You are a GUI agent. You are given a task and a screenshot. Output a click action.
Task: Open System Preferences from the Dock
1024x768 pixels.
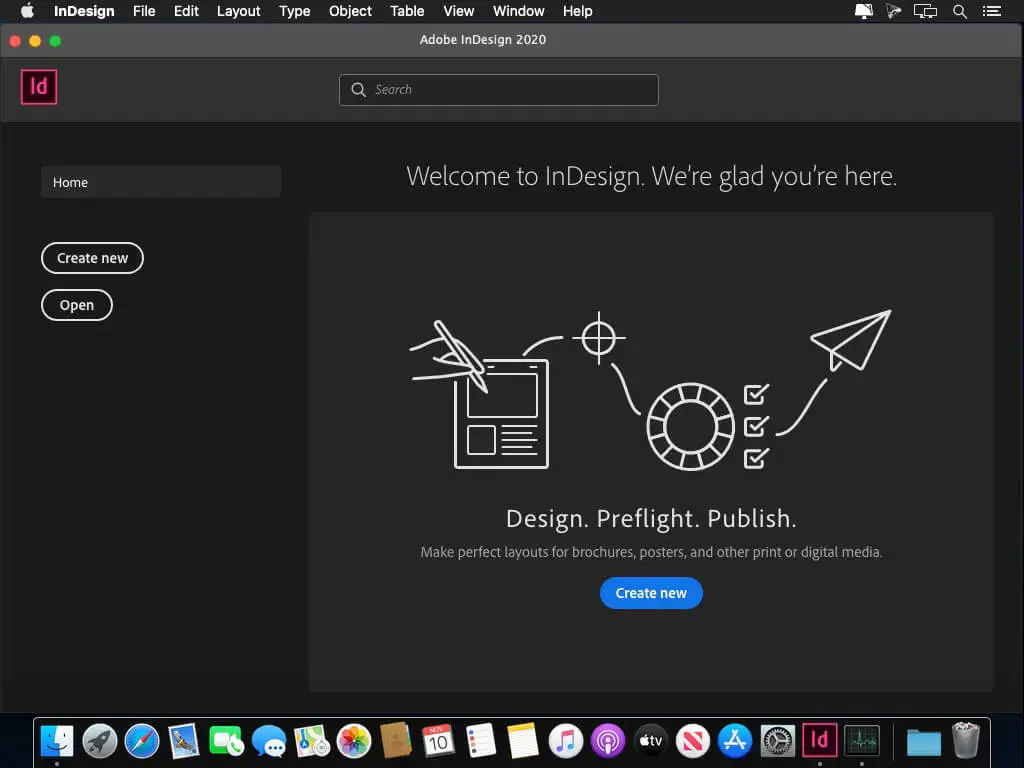[777, 740]
